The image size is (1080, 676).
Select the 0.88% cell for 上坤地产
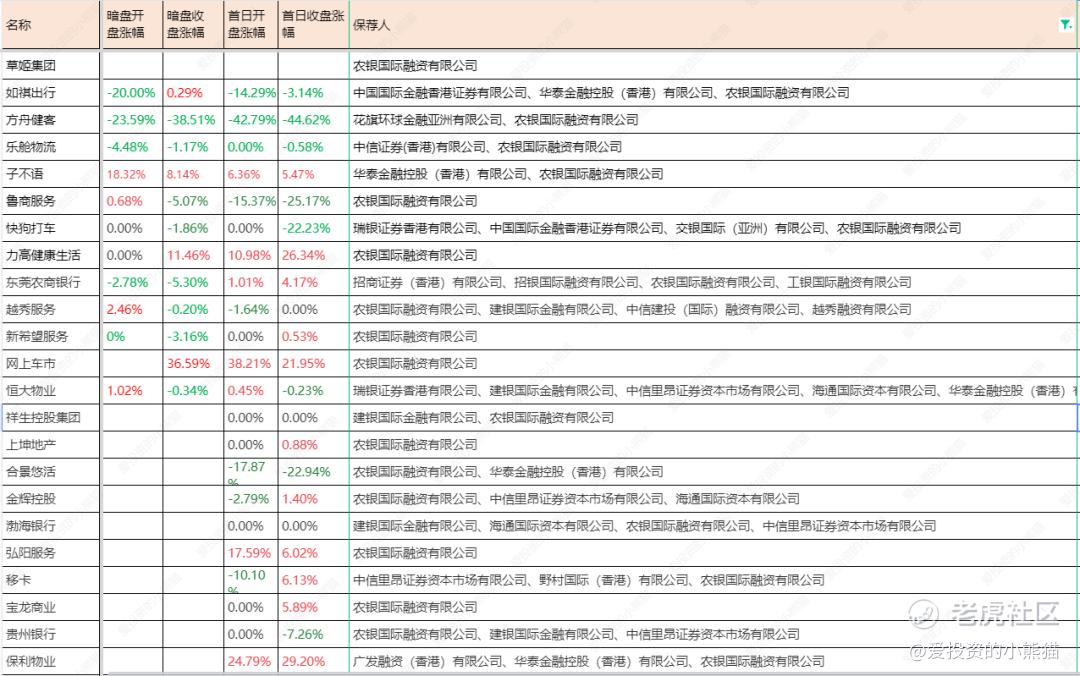[313, 444]
